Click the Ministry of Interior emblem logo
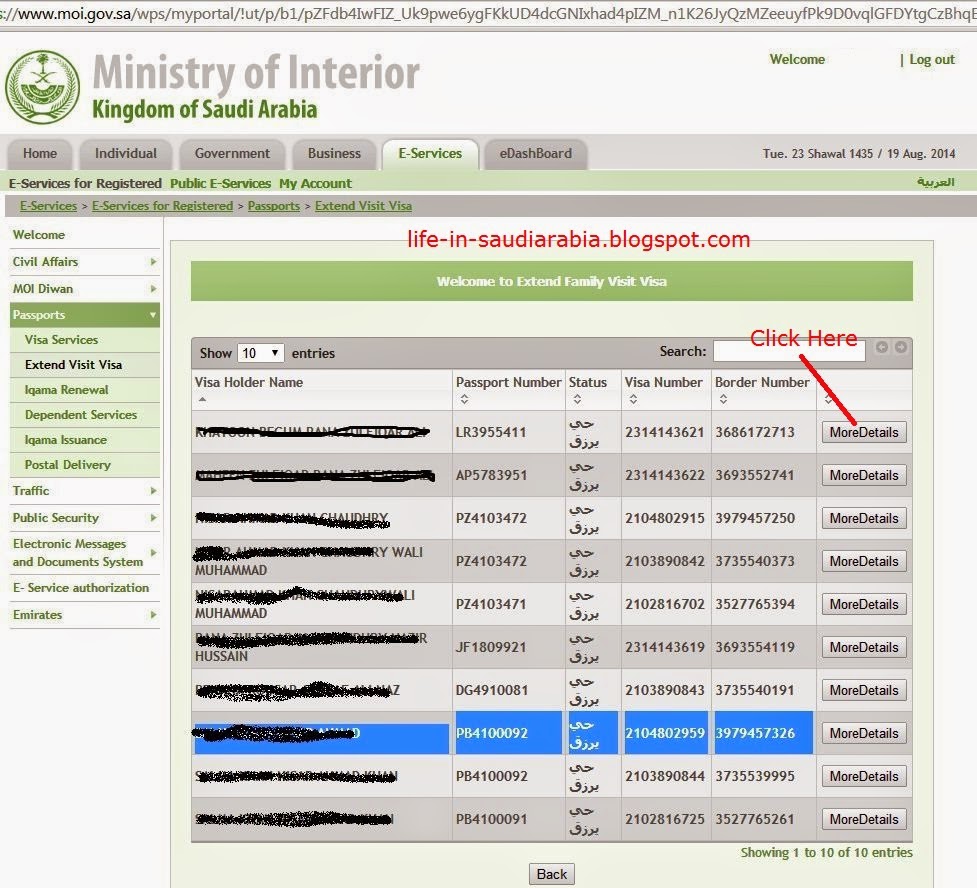 coord(42,87)
